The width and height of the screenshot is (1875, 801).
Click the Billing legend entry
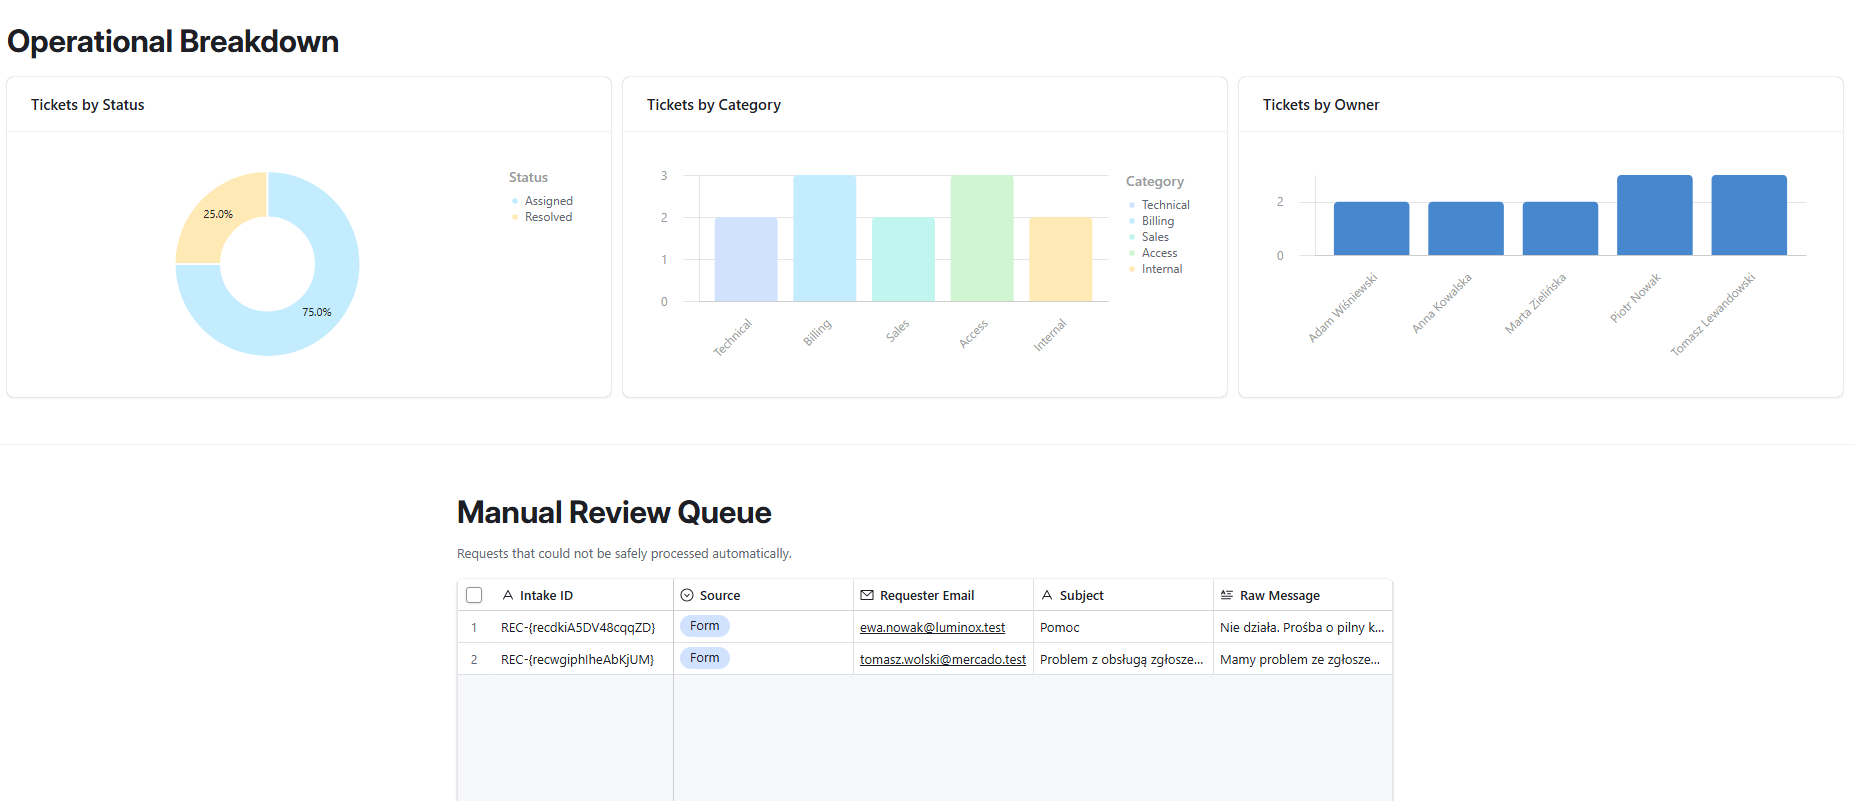point(1151,221)
